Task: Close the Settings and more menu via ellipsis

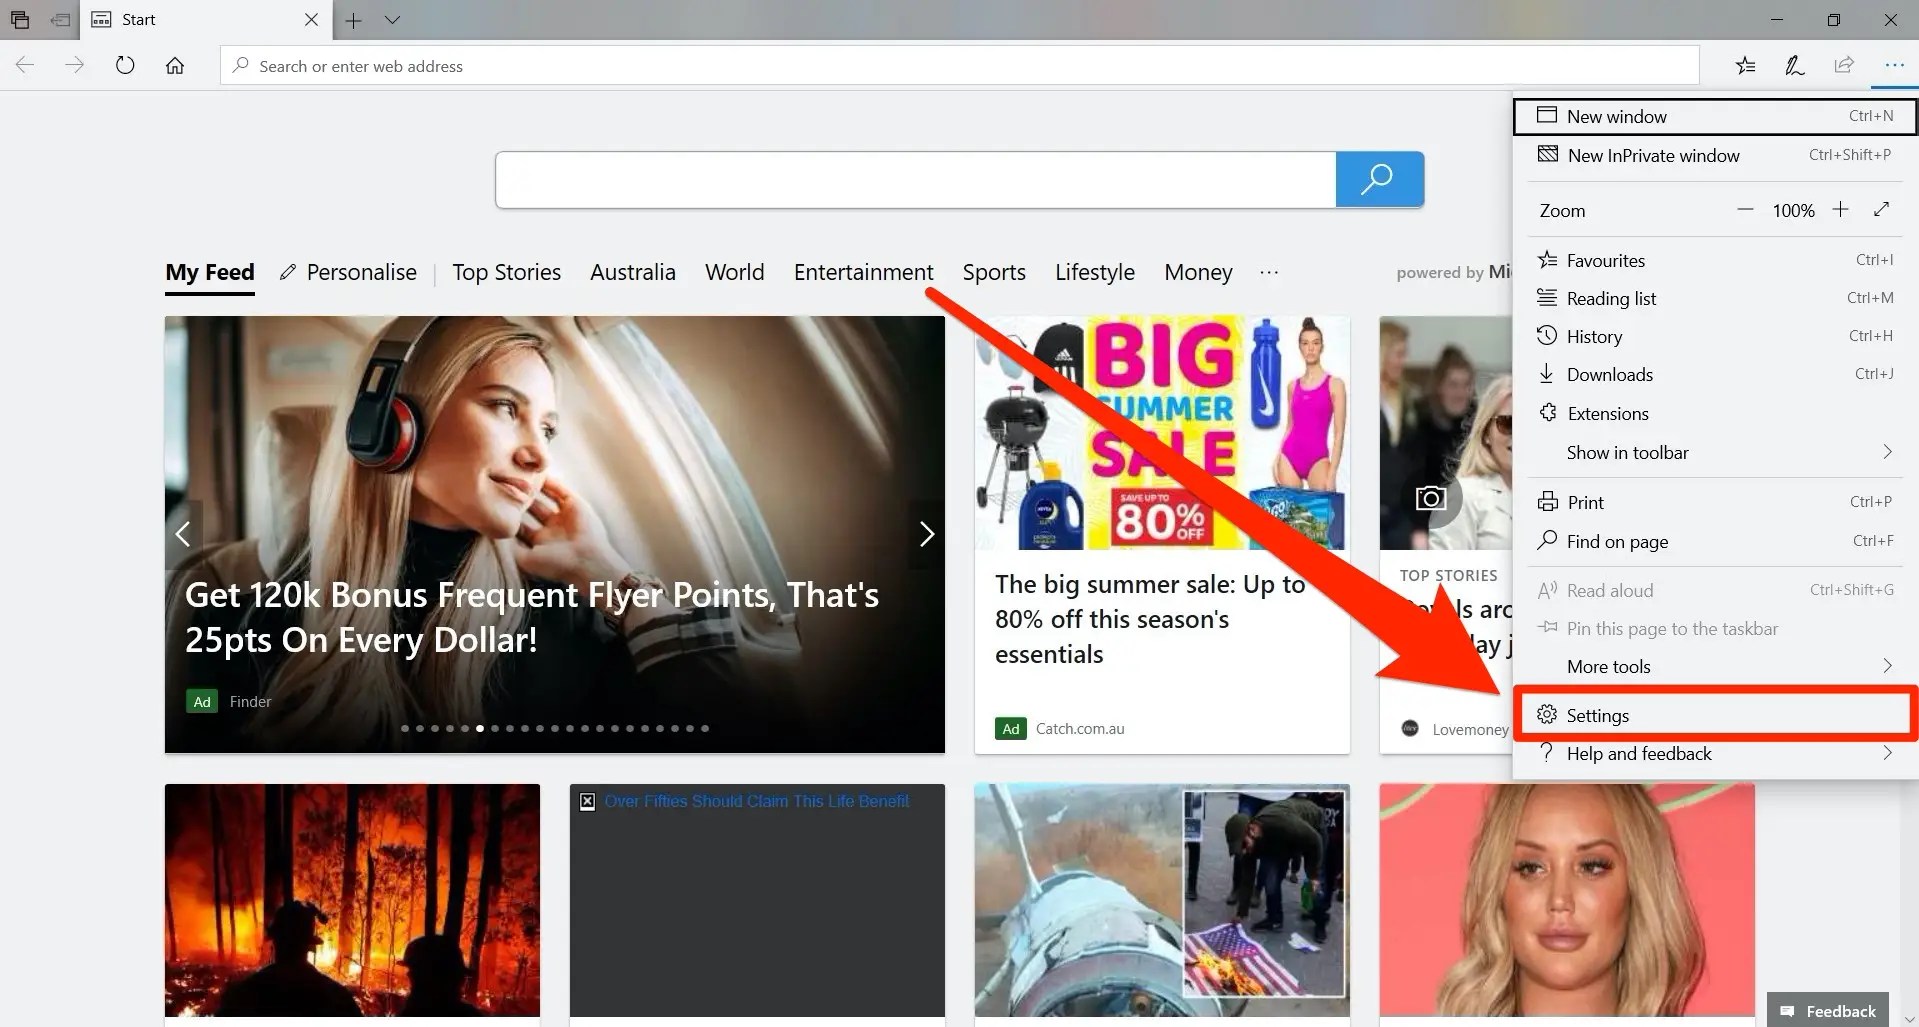Action: (1894, 66)
